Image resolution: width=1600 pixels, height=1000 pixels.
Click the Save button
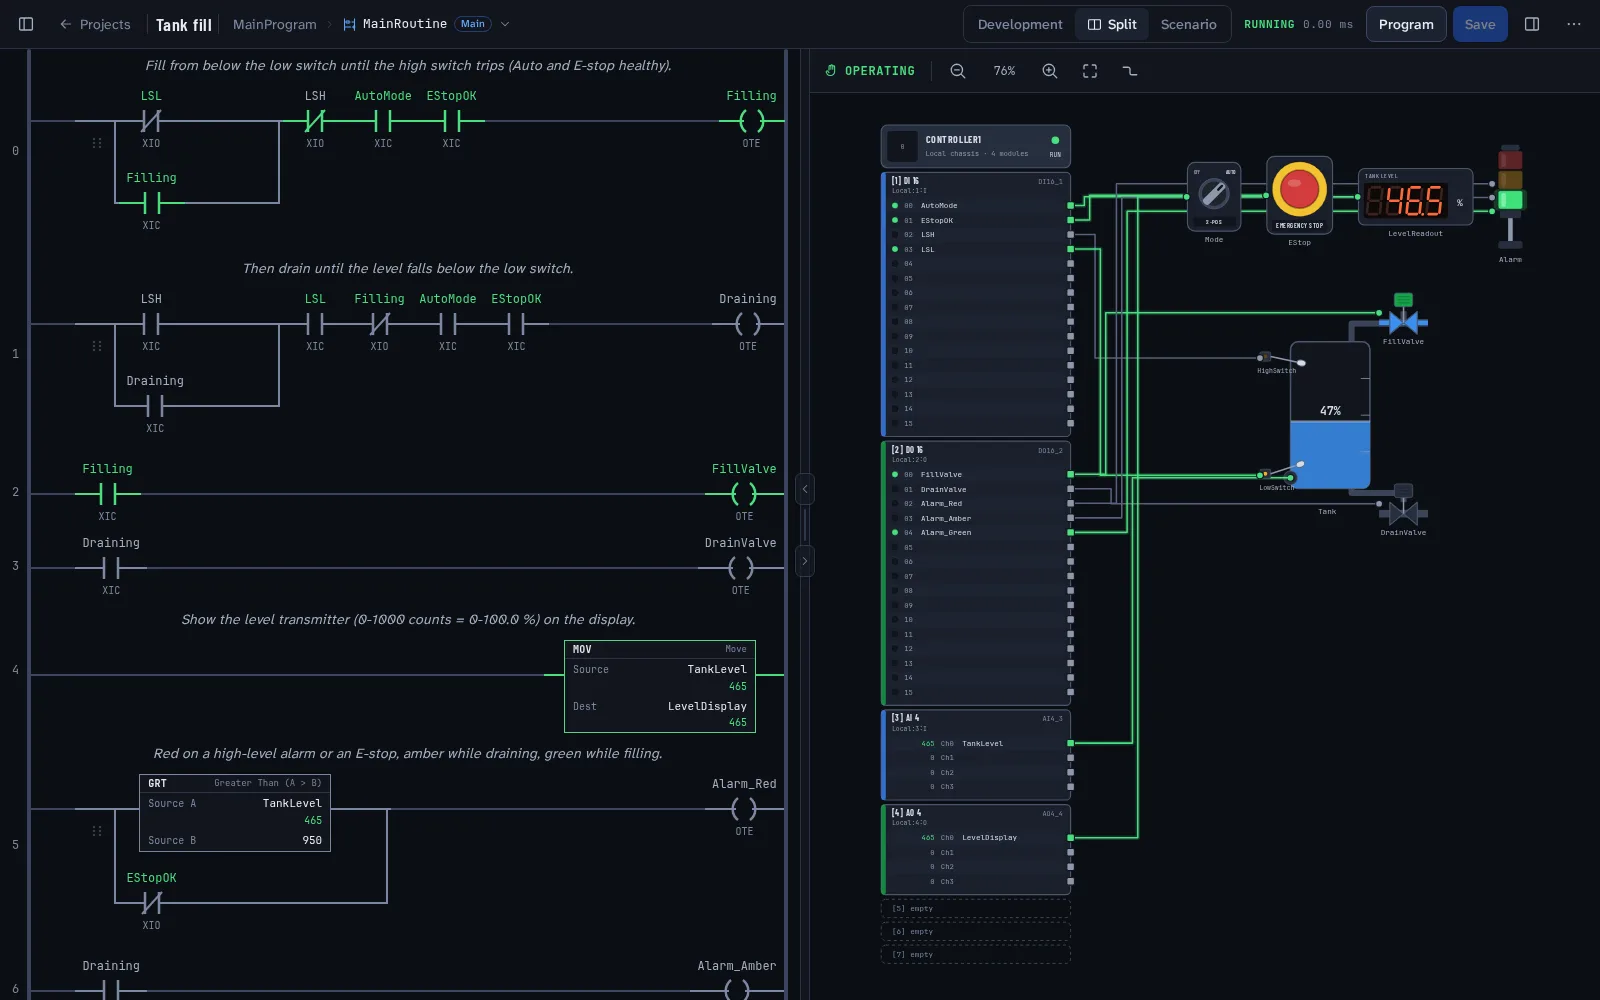click(x=1480, y=24)
